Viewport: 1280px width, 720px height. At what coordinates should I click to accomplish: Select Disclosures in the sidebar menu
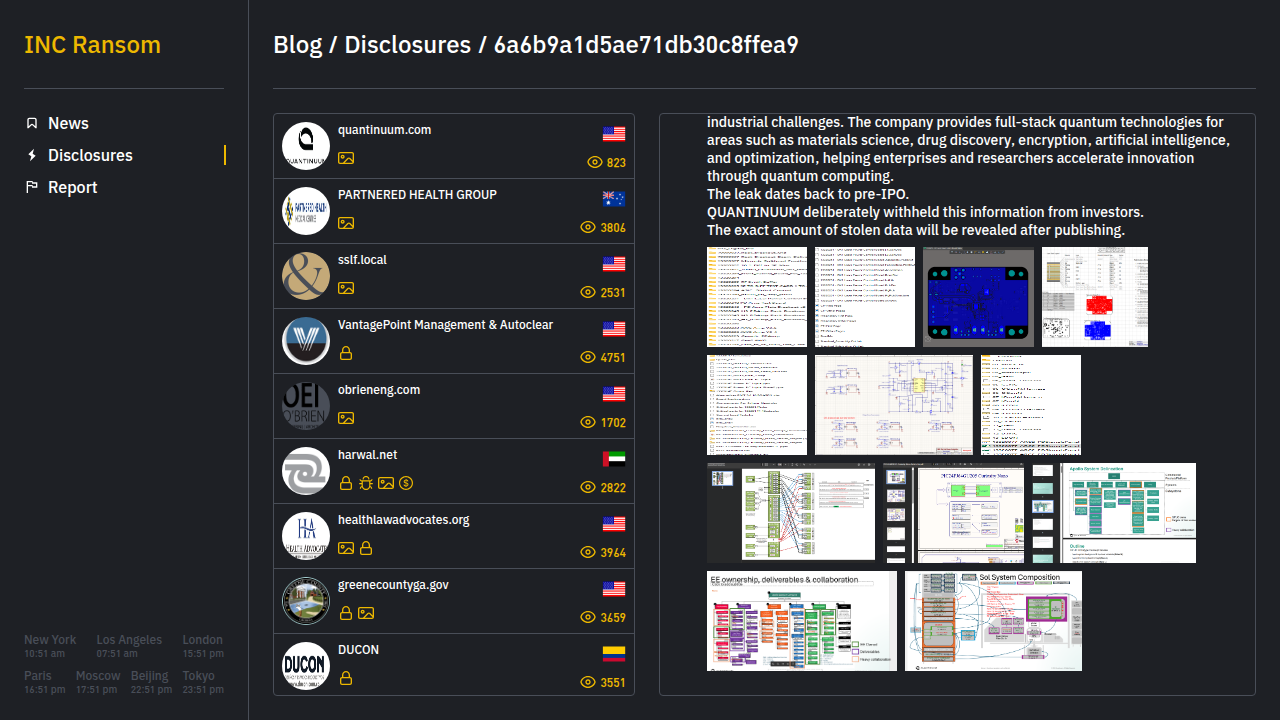(x=90, y=155)
